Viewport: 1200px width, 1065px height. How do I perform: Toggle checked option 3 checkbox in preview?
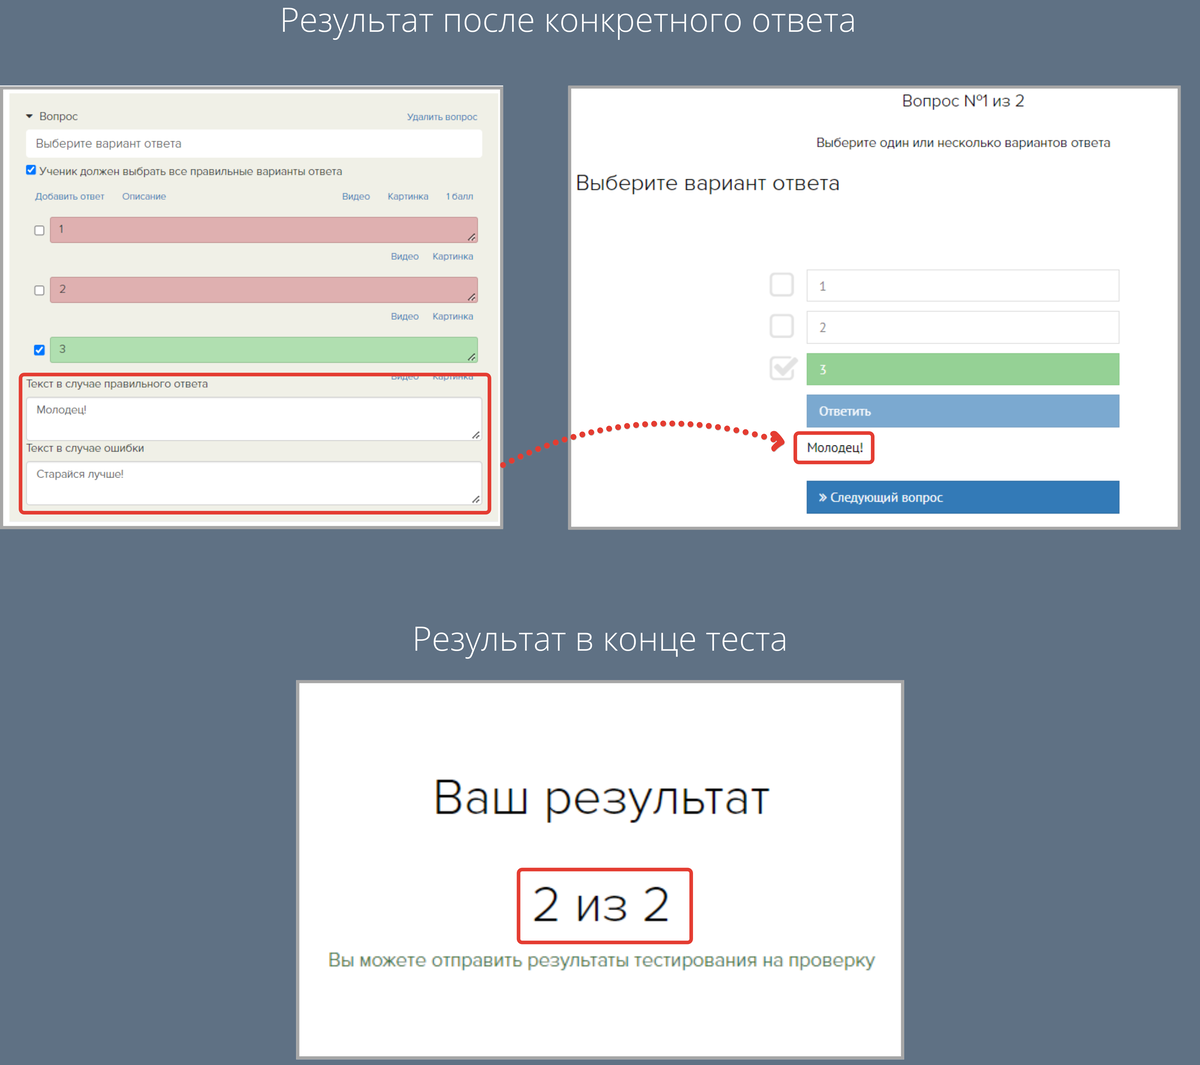tap(783, 368)
